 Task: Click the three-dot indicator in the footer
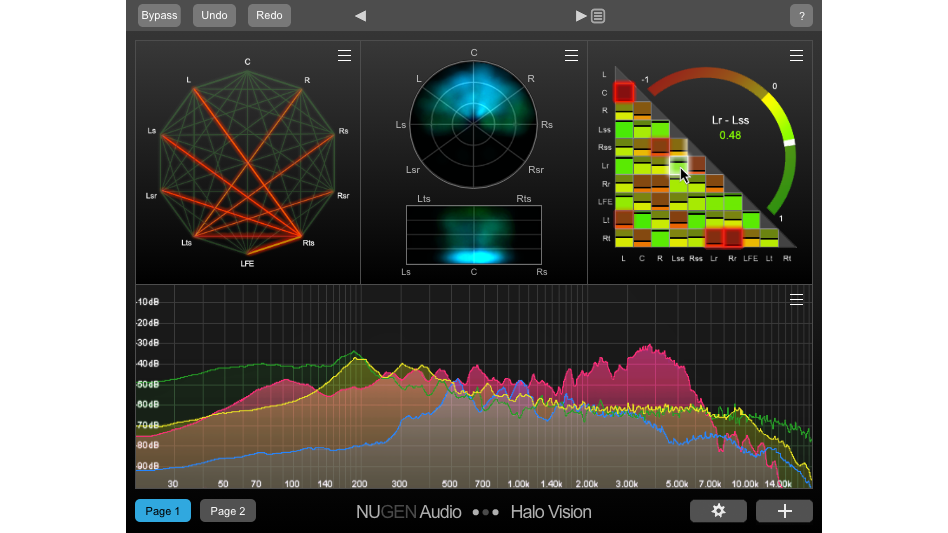point(486,512)
